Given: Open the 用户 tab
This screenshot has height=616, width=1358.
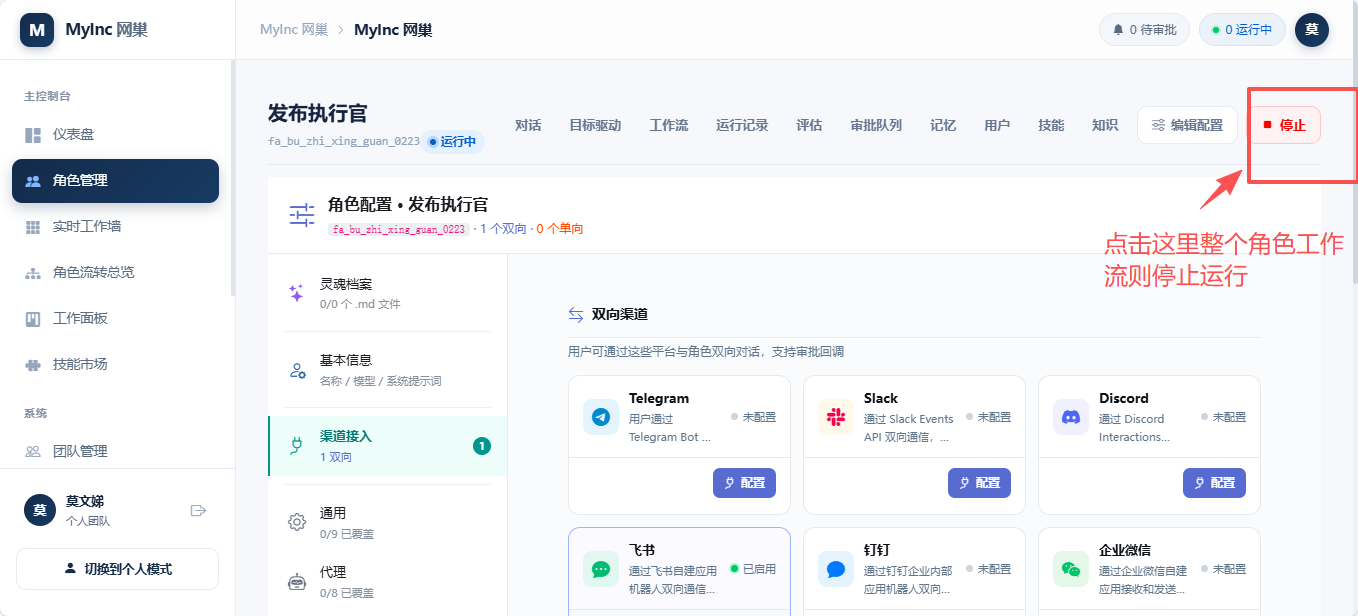Looking at the screenshot, I should click(997, 125).
